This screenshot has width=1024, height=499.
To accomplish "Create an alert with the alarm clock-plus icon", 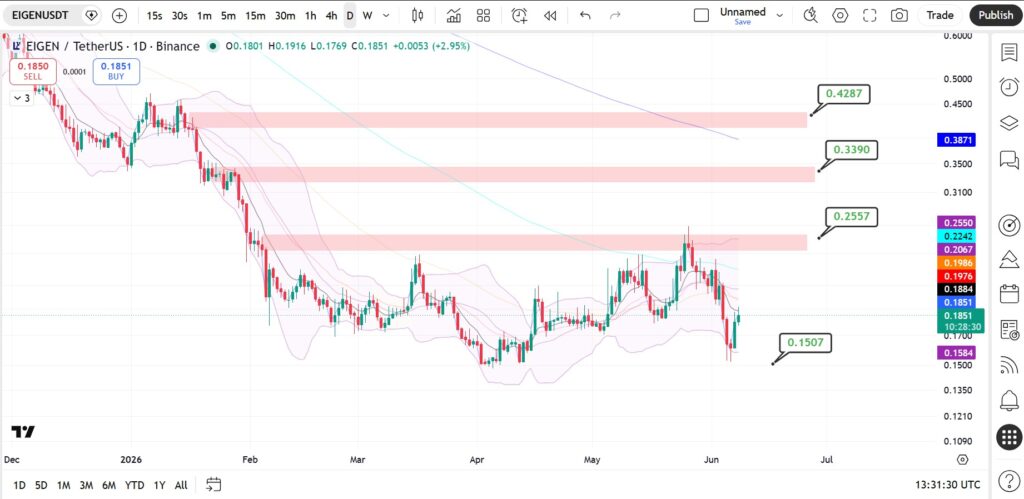I will (x=519, y=15).
